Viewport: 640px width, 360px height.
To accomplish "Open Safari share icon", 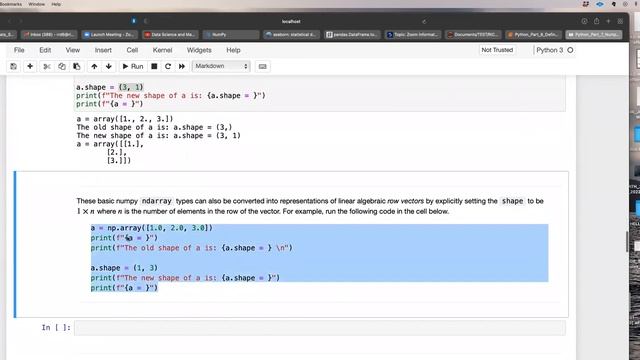I will point(596,21).
